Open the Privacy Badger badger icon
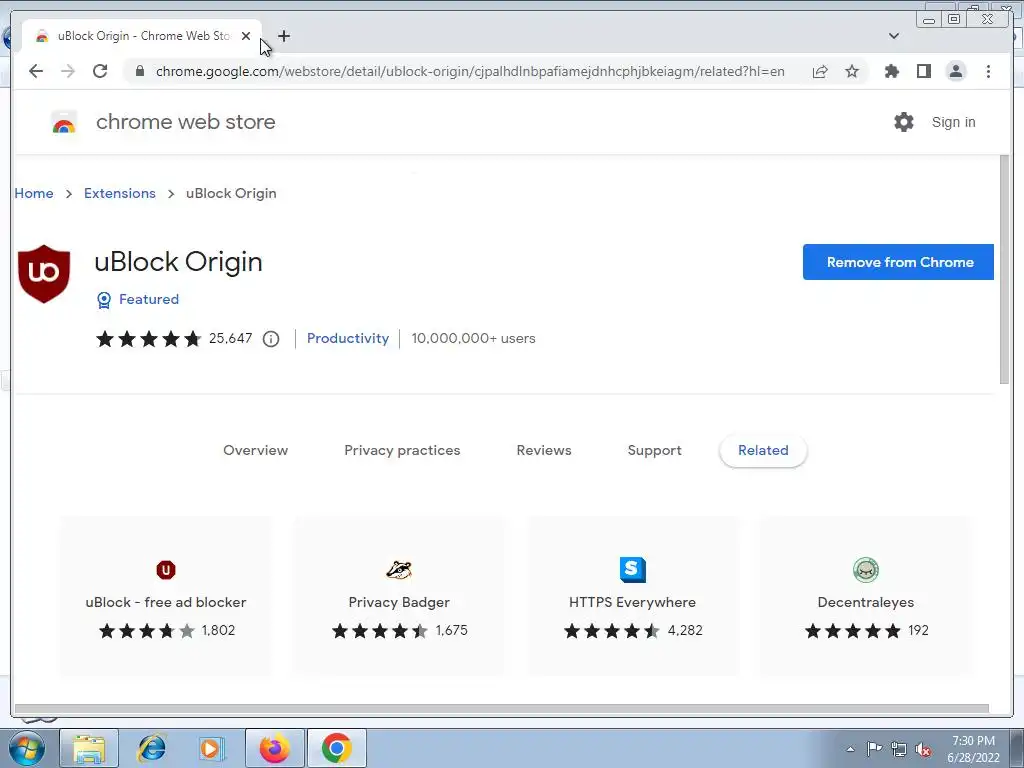 [x=399, y=569]
